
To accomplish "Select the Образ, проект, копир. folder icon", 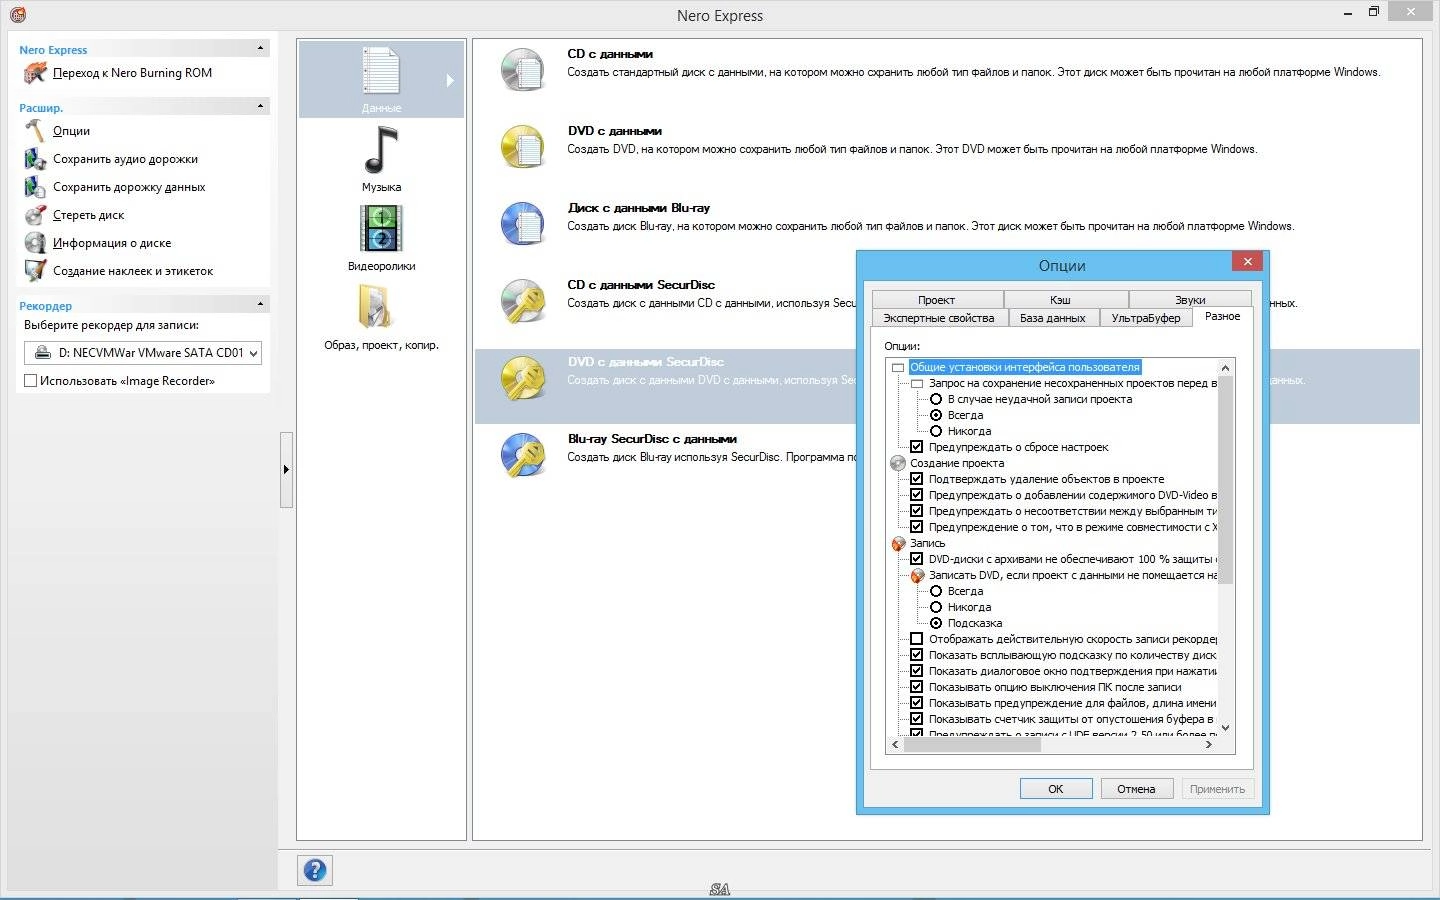I will point(375,307).
